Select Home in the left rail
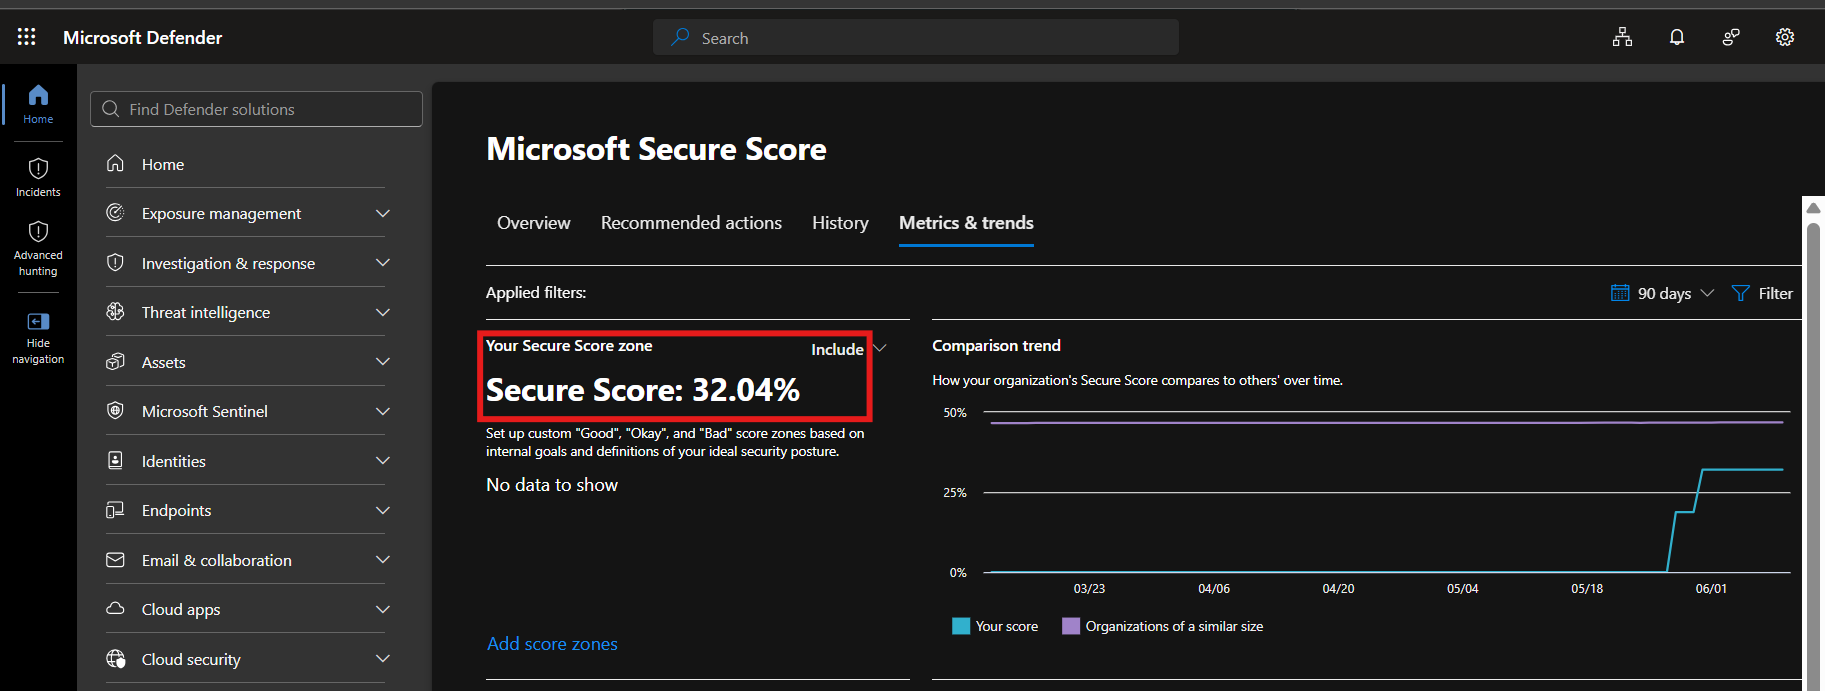Image resolution: width=1825 pixels, height=691 pixels. pos(38,103)
